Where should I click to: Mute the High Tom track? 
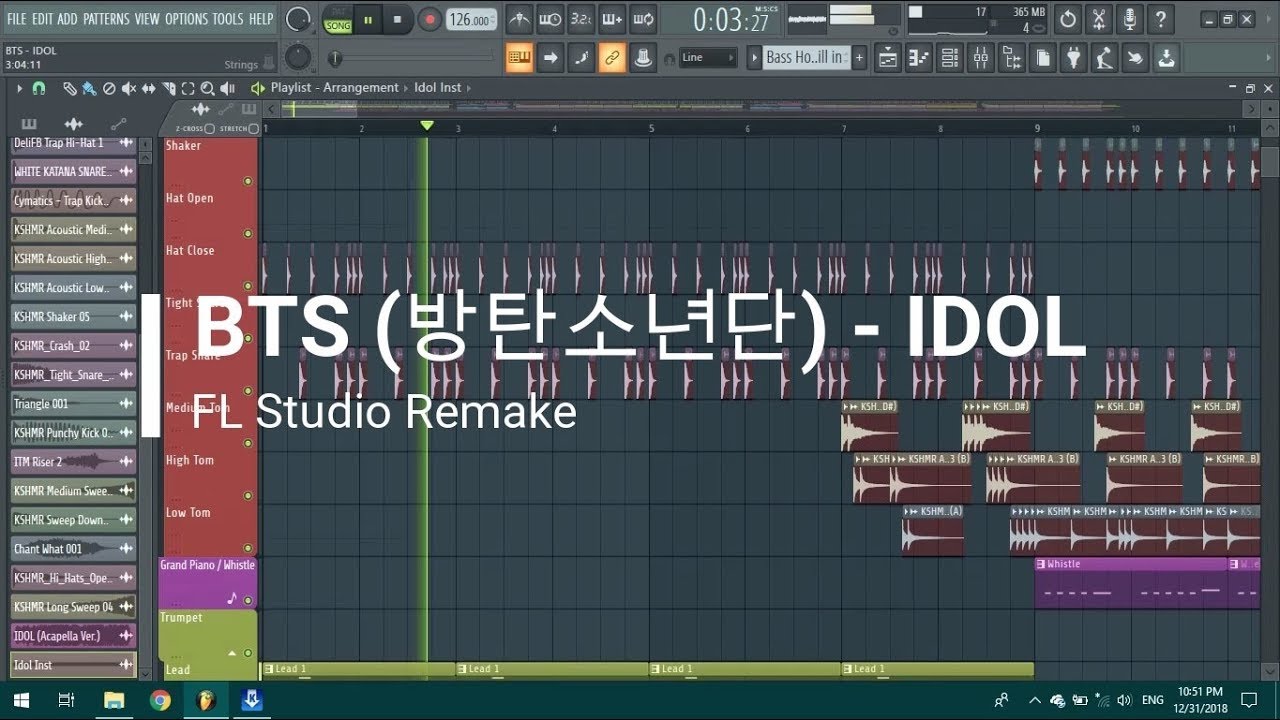tap(248, 496)
